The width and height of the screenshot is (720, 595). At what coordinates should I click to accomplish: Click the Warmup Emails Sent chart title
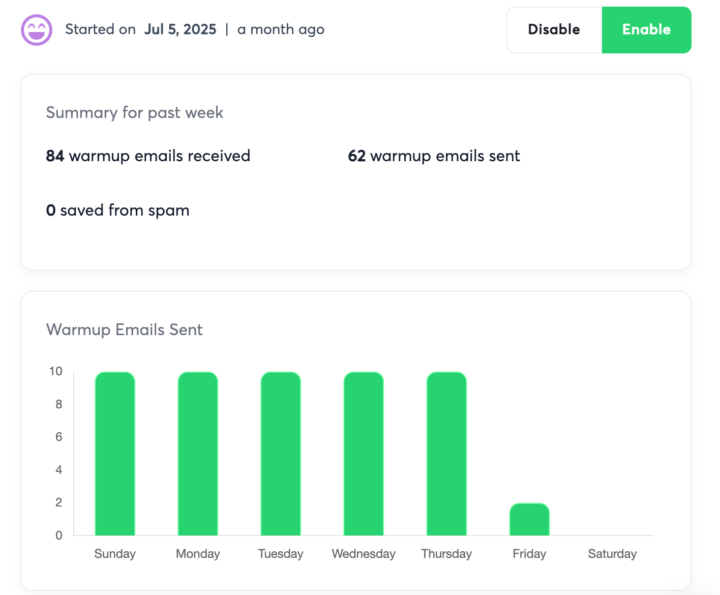click(124, 329)
